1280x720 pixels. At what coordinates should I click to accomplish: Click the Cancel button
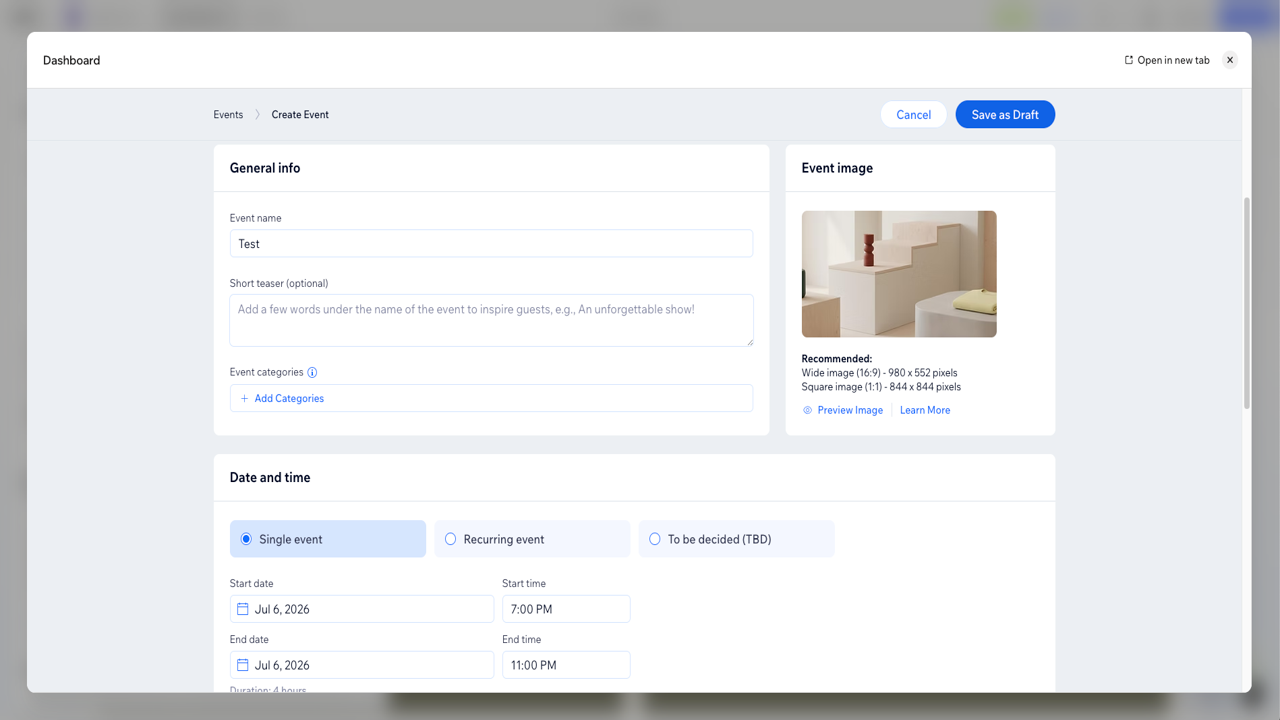[914, 115]
